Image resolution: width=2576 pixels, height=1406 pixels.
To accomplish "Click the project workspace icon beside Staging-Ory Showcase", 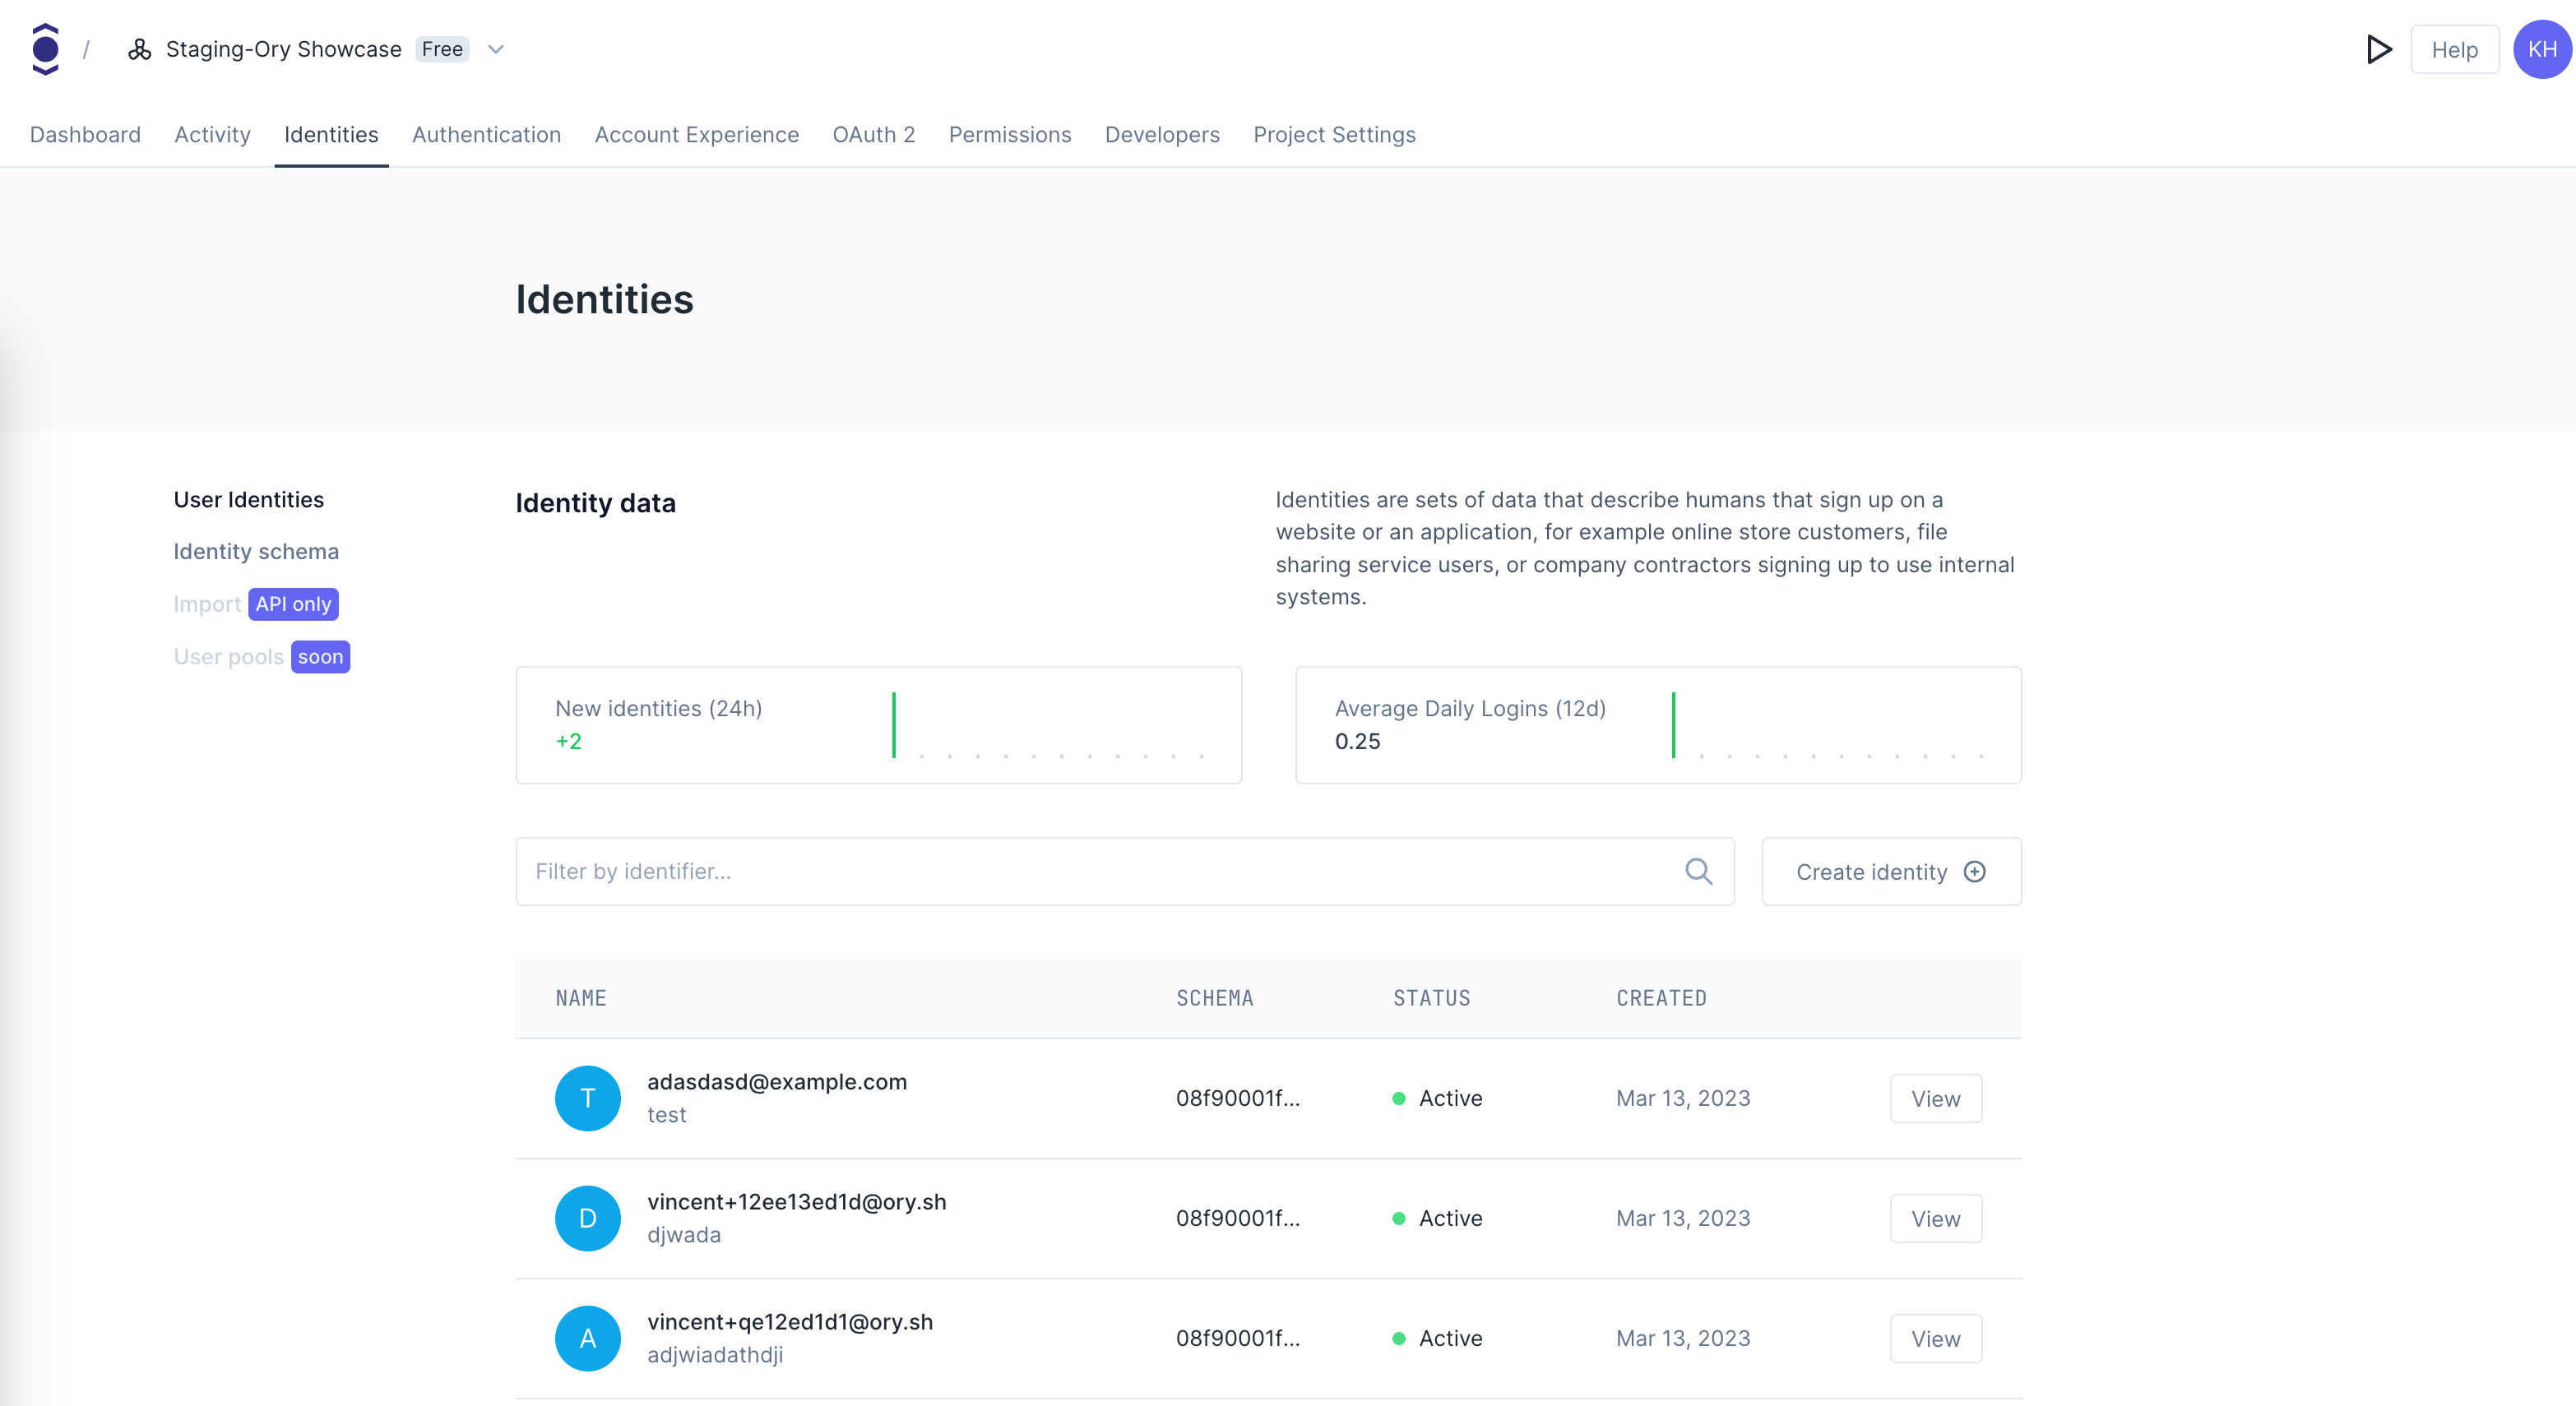I will (140, 49).
